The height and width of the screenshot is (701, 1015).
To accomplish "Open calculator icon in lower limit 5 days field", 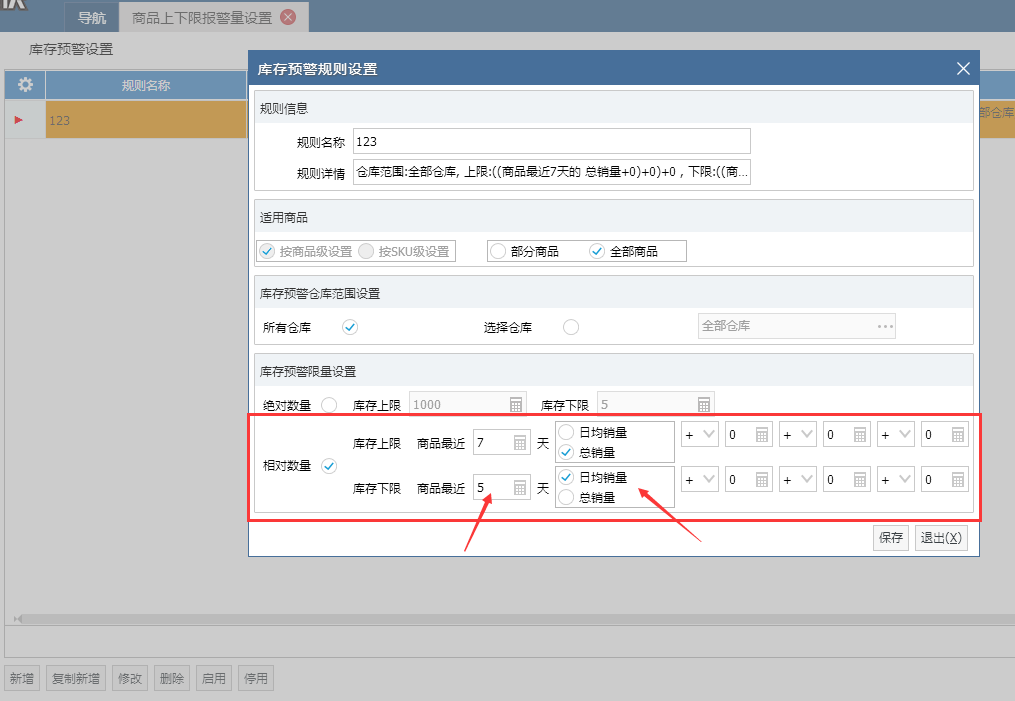I will [x=520, y=488].
